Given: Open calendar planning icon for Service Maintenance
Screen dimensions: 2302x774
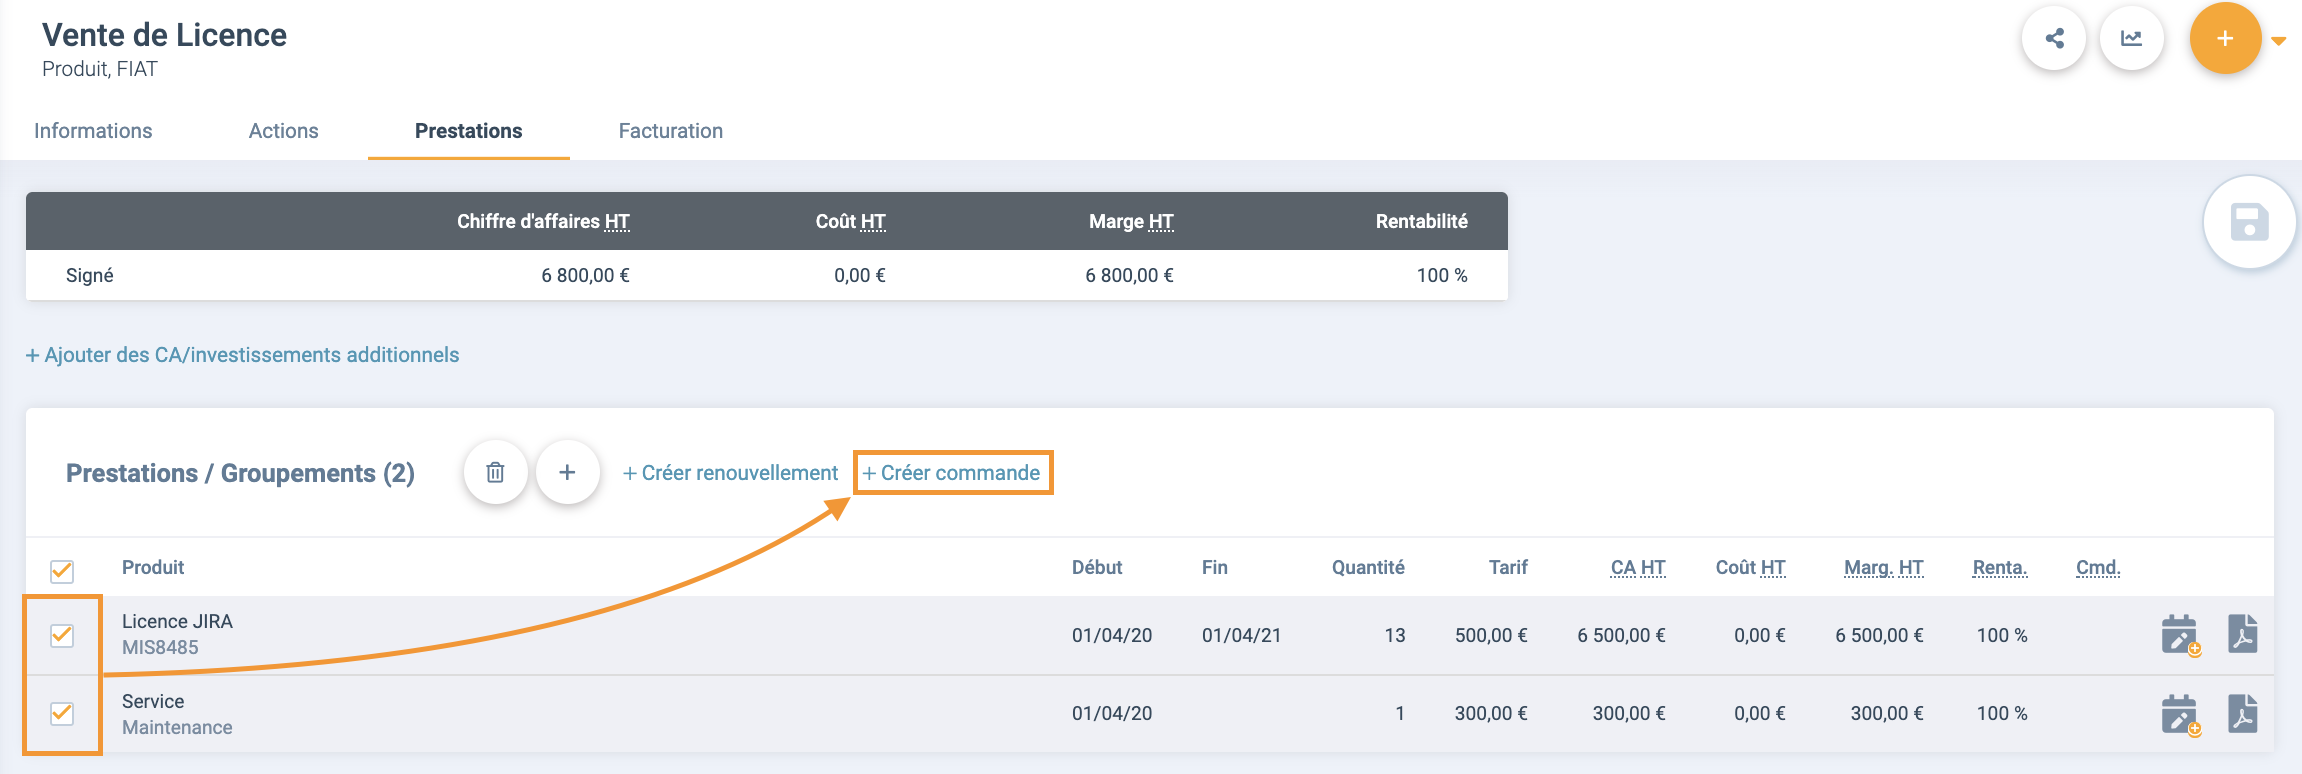Looking at the screenshot, I should [2179, 714].
